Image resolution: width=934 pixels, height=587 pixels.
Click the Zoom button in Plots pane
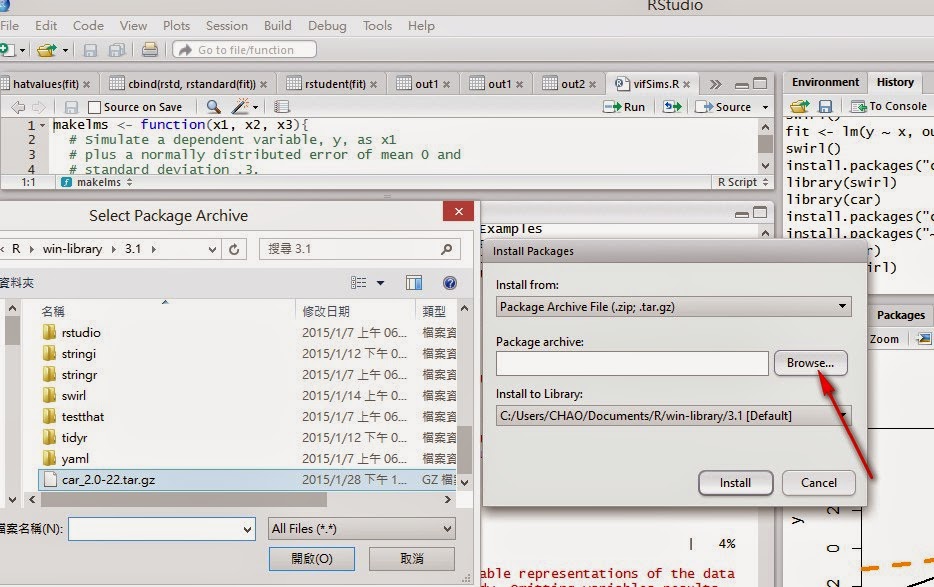pyautogui.click(x=884, y=339)
